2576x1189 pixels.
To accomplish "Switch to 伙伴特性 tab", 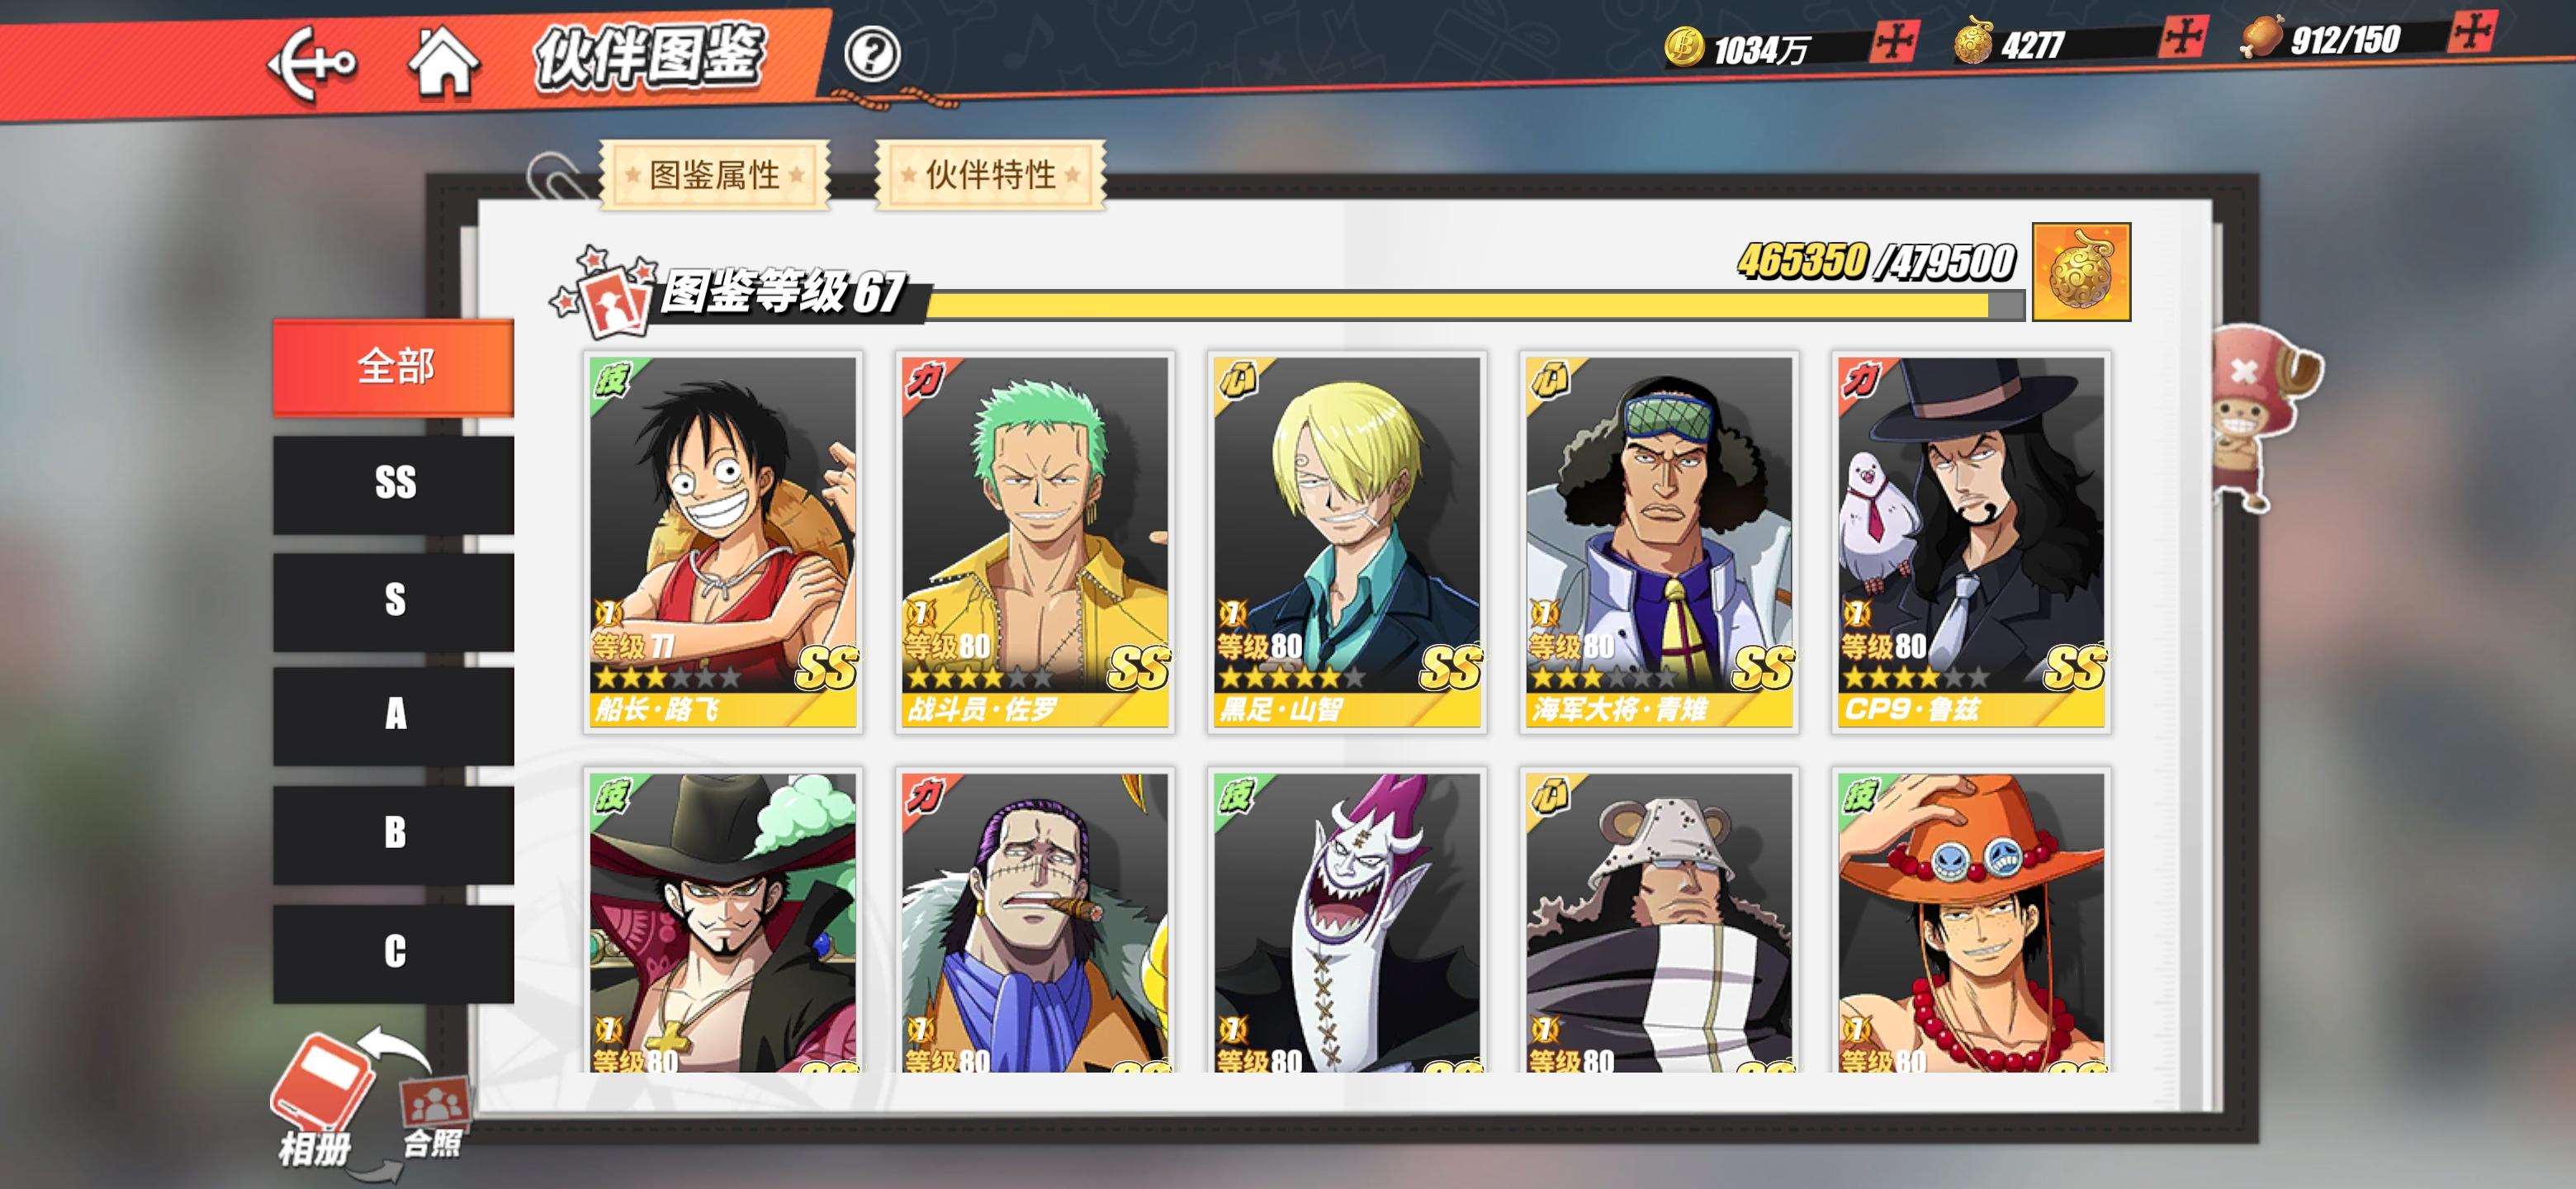I will point(990,175).
